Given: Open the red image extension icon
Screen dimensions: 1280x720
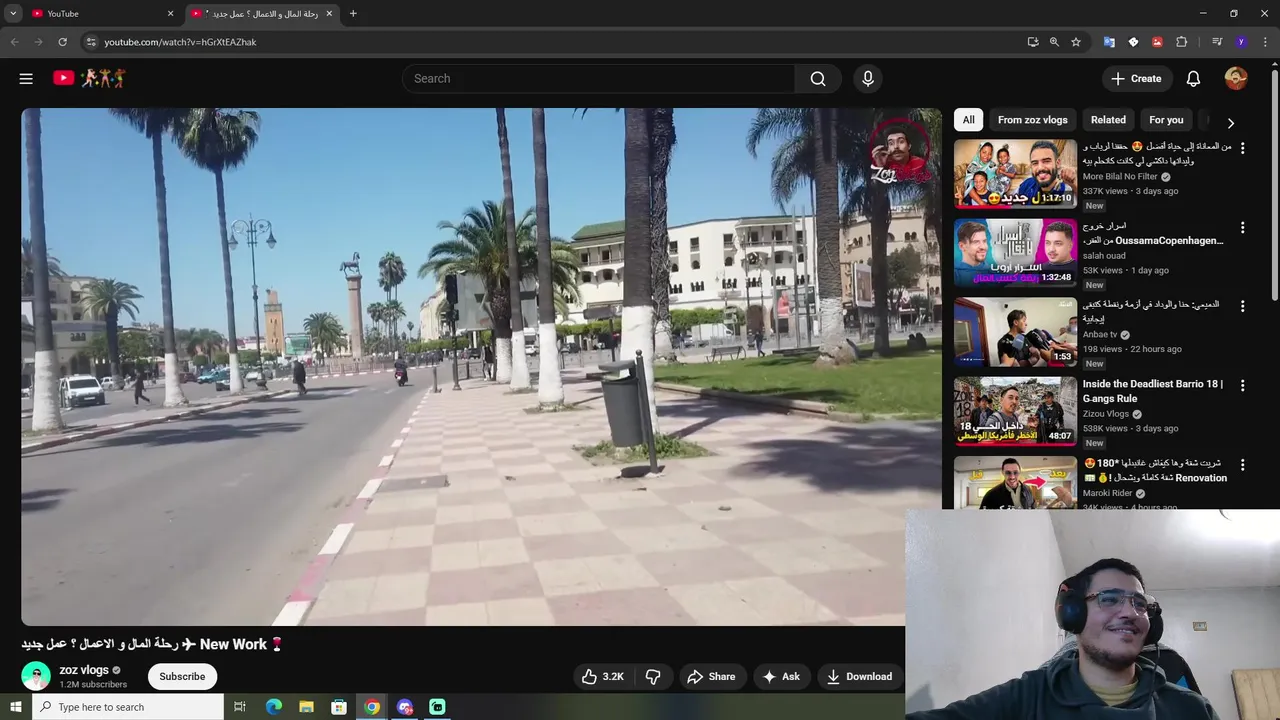Looking at the screenshot, I should 1157,42.
